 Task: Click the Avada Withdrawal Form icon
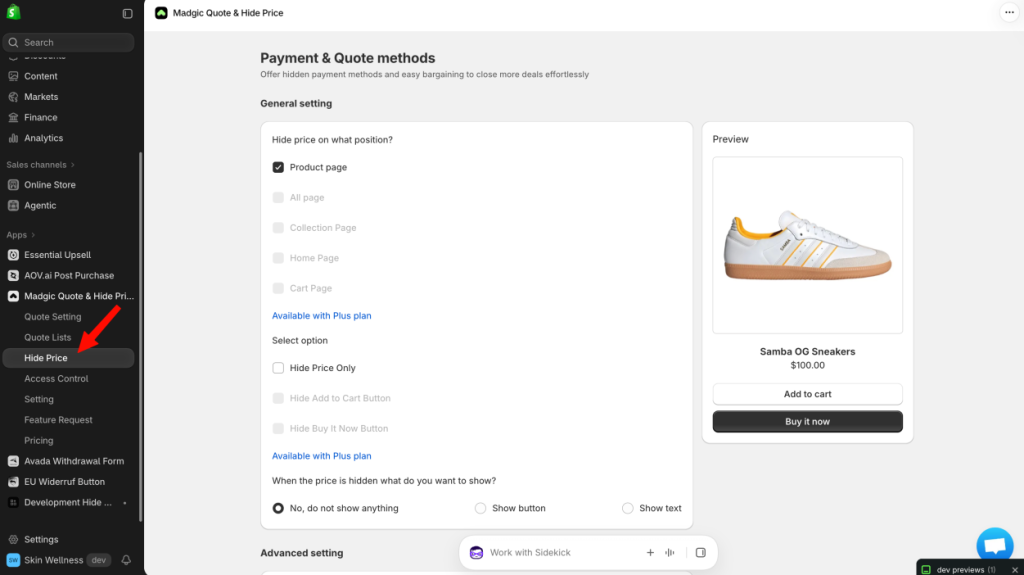coord(13,461)
